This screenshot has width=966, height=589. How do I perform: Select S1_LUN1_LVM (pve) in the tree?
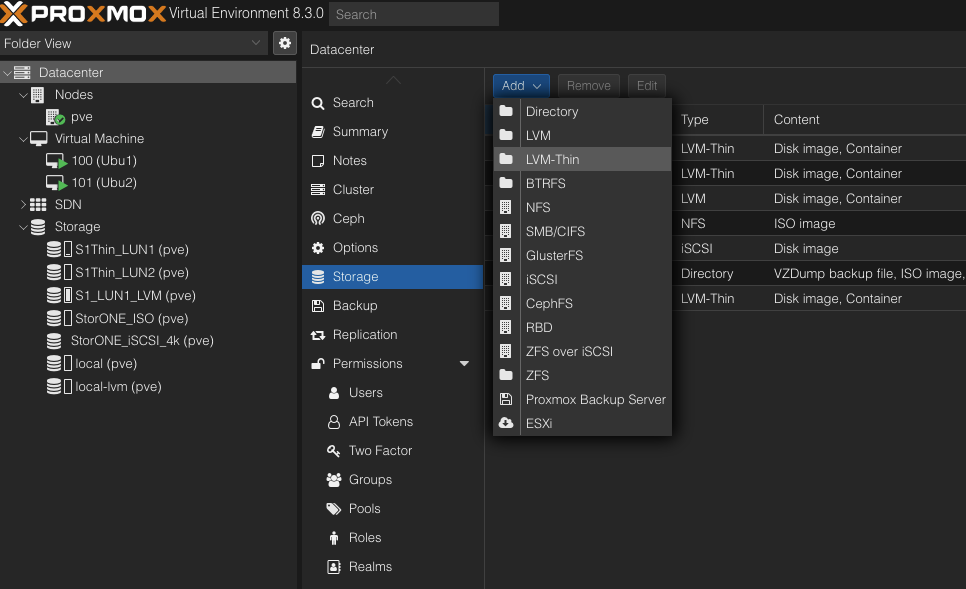tap(136, 296)
